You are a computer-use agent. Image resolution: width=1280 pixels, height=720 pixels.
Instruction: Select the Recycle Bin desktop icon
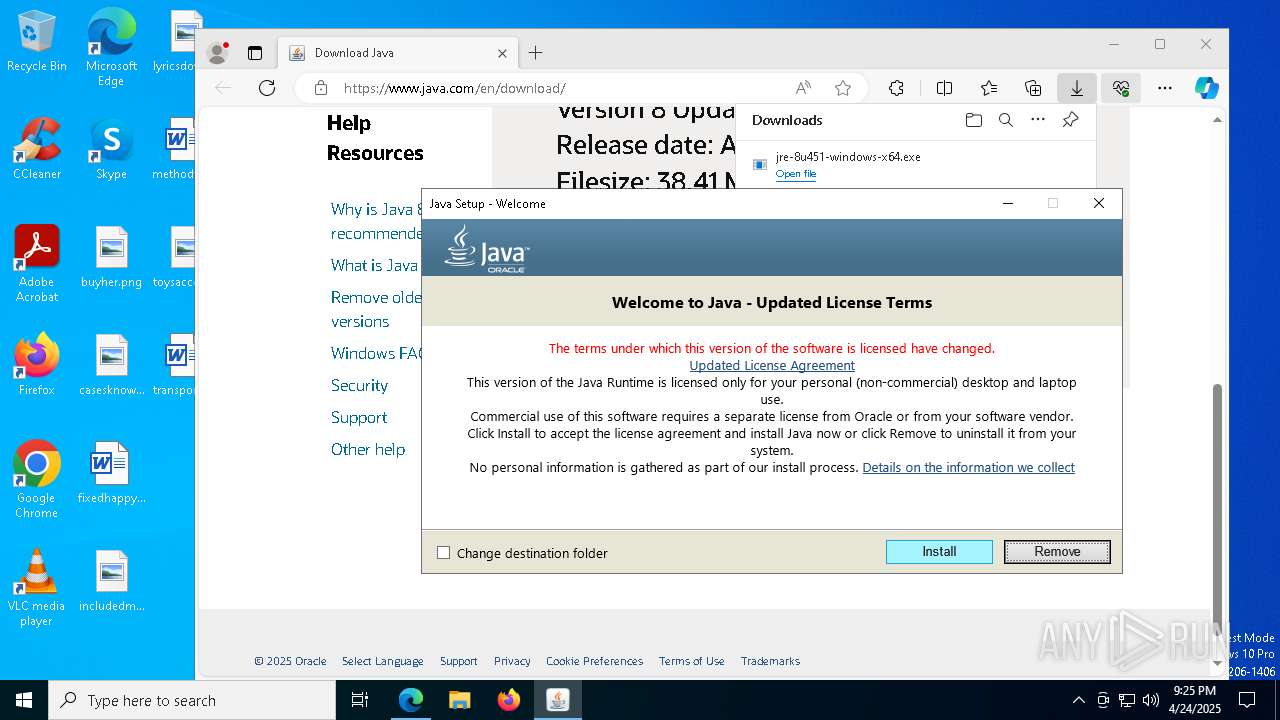(x=37, y=42)
